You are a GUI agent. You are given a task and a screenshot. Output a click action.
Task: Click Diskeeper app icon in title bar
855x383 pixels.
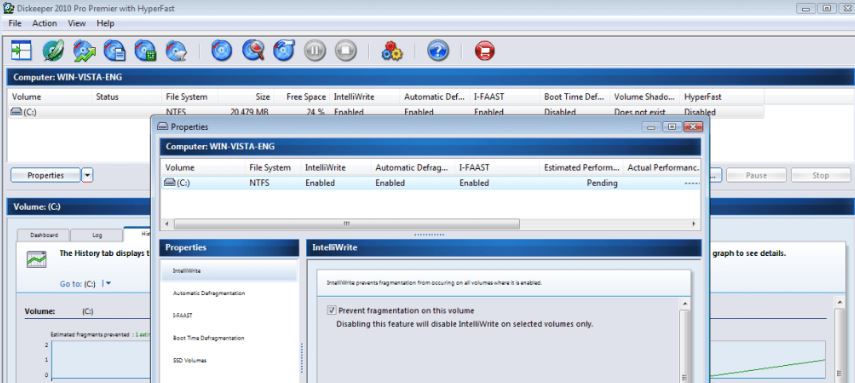pyautogui.click(x=9, y=9)
